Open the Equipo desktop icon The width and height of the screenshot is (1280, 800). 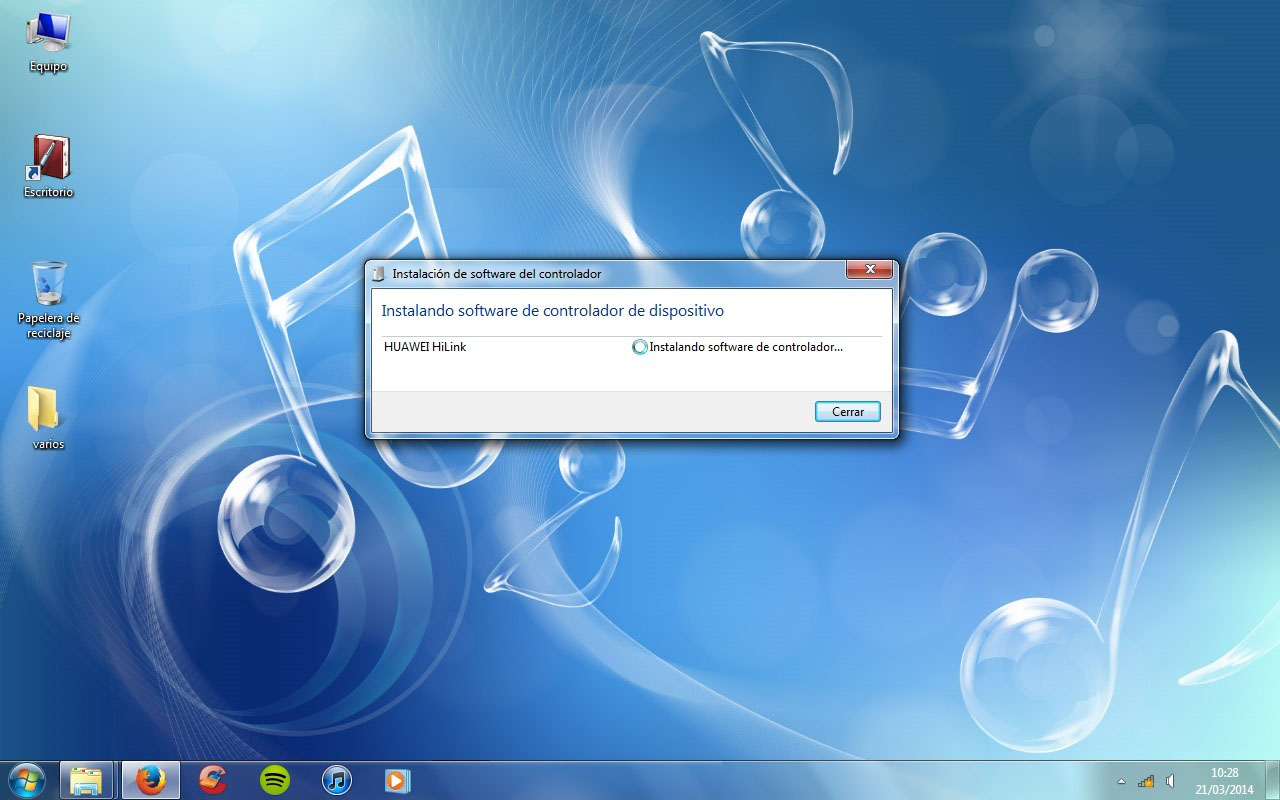coord(48,42)
